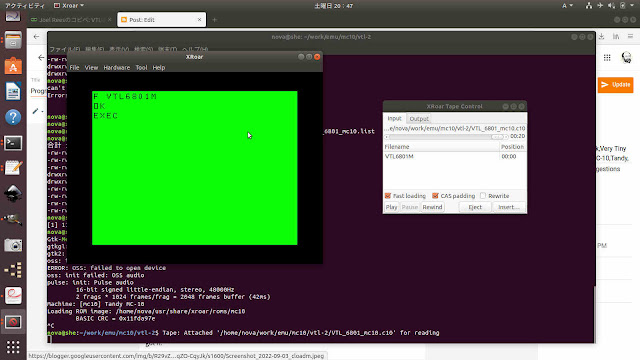Click the pencil compose-mode icon in Blogger

(36, 111)
